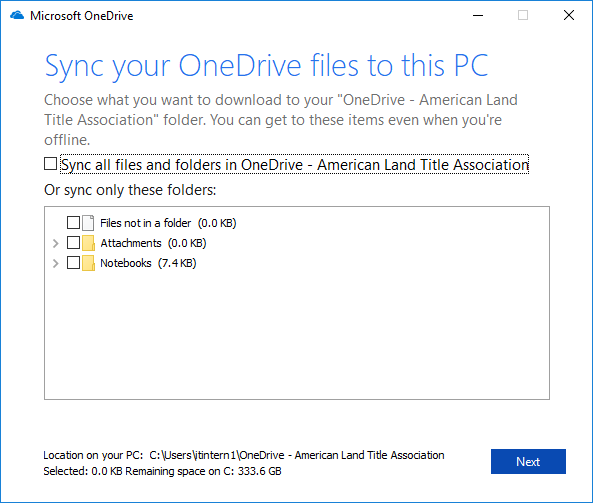Click the Files not in a folder document icon
This screenshot has width=594, height=503.
[x=88, y=223]
